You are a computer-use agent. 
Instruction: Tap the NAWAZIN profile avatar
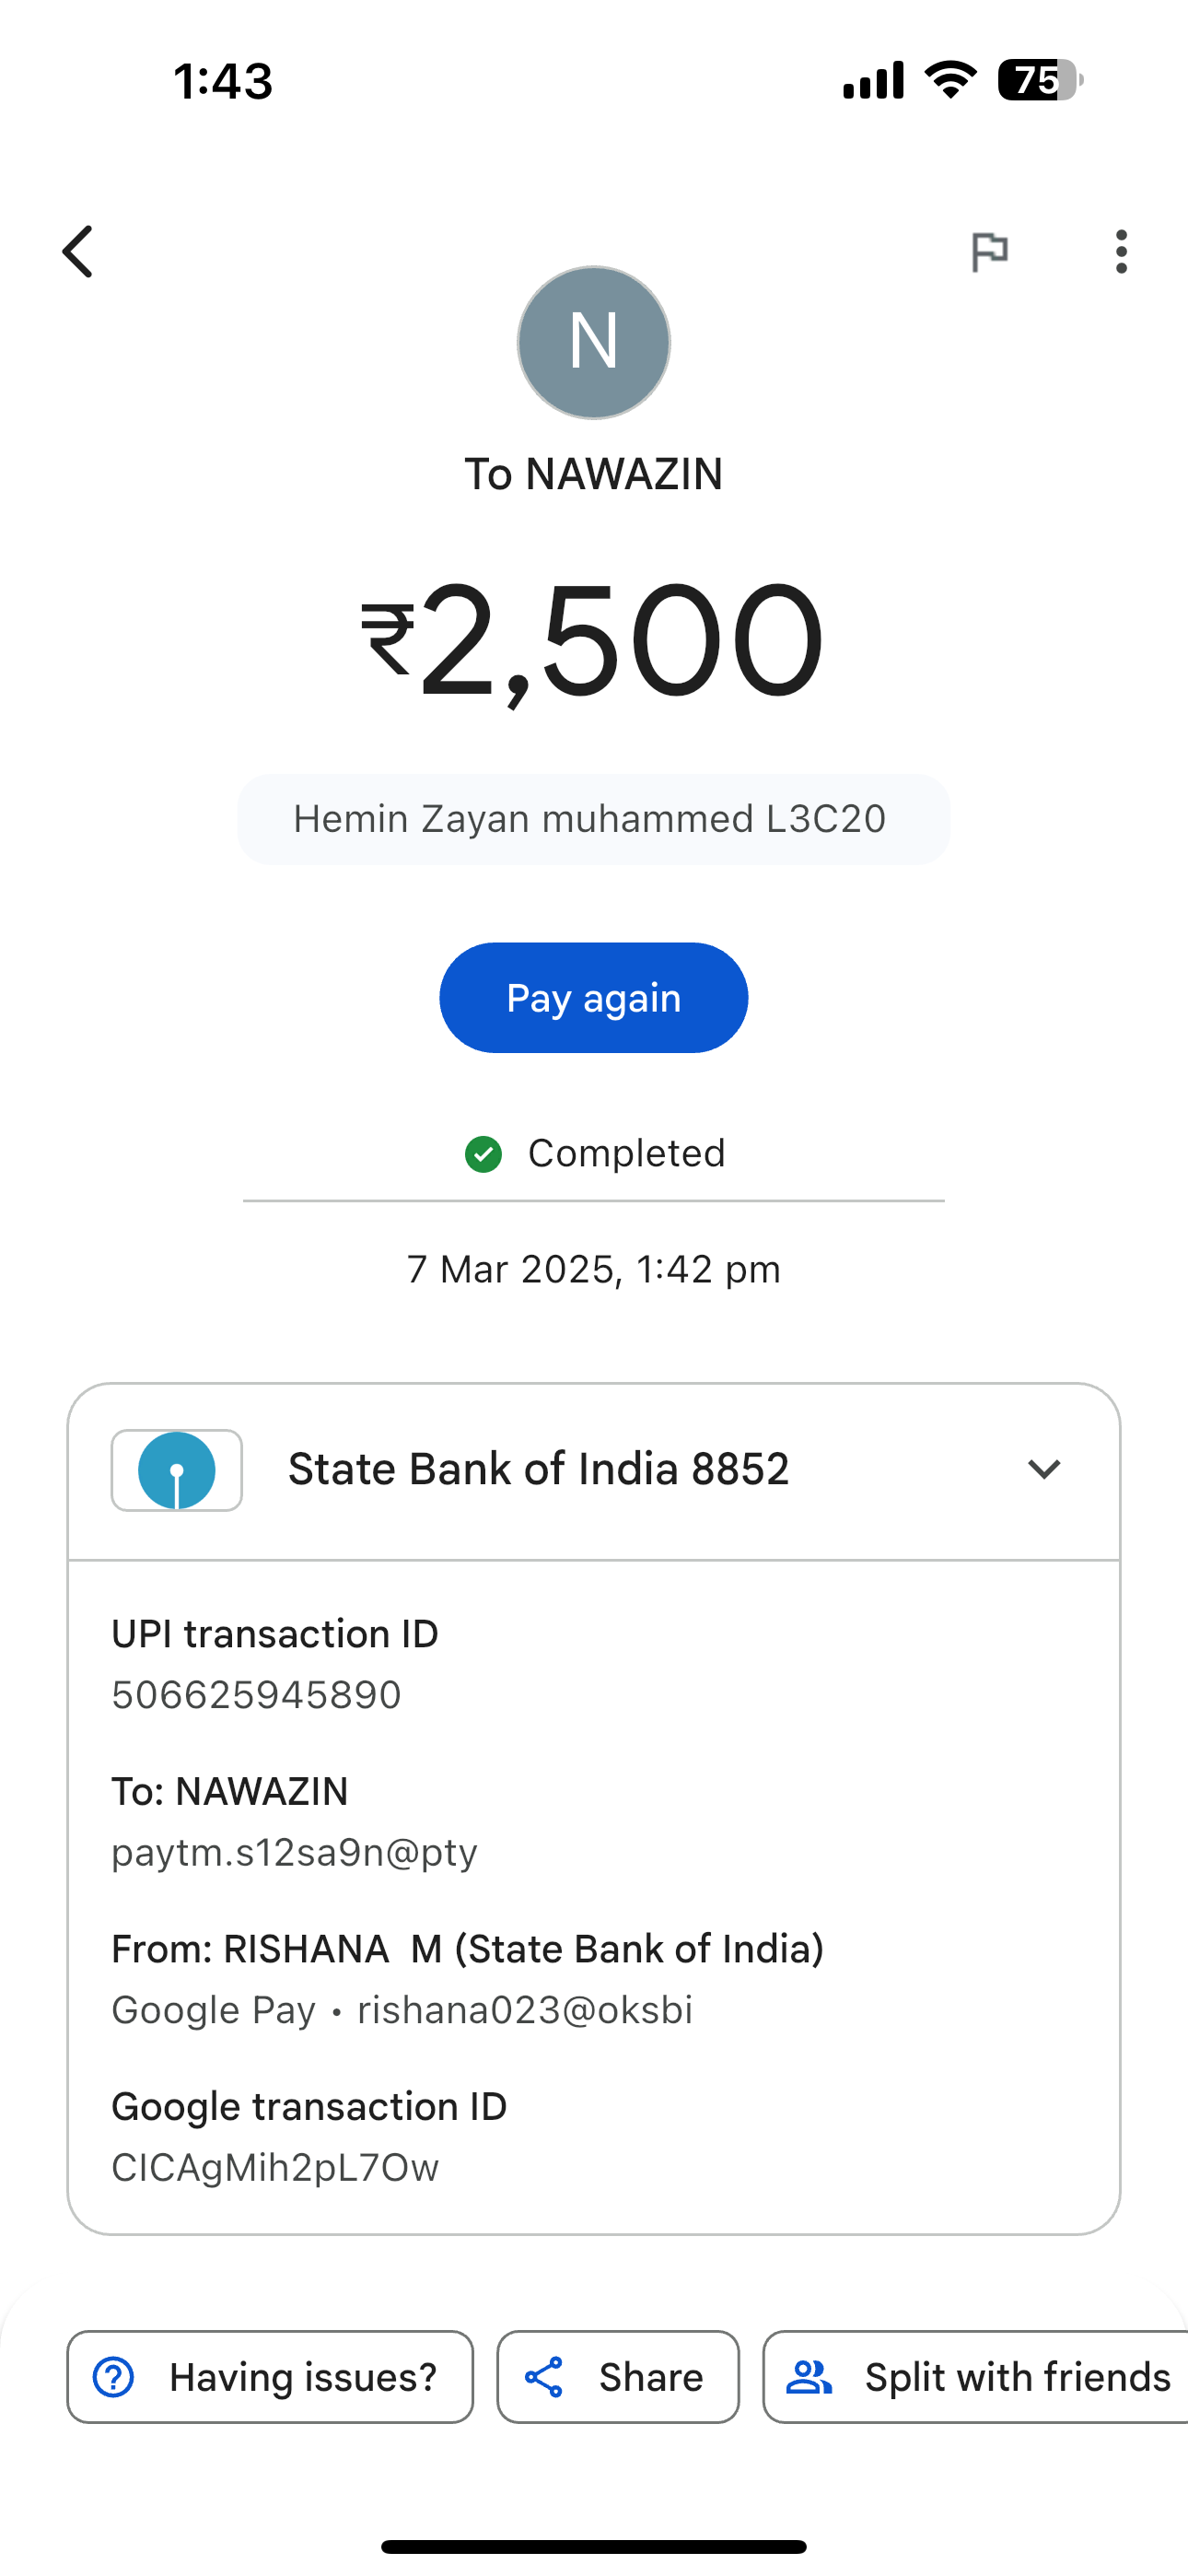click(x=593, y=342)
